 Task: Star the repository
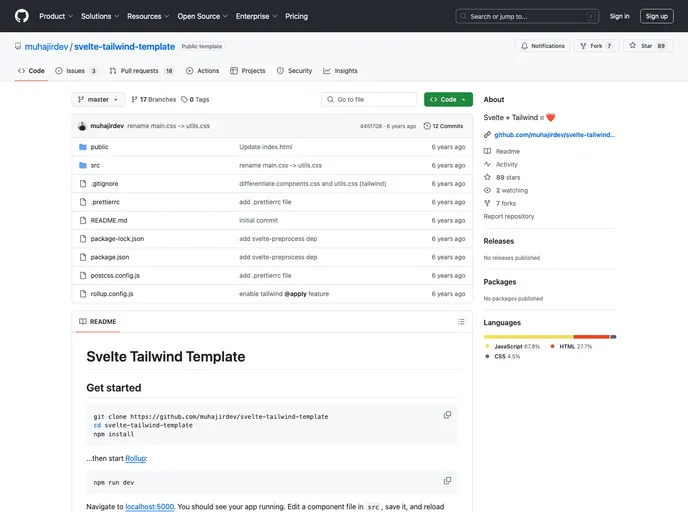(648, 46)
